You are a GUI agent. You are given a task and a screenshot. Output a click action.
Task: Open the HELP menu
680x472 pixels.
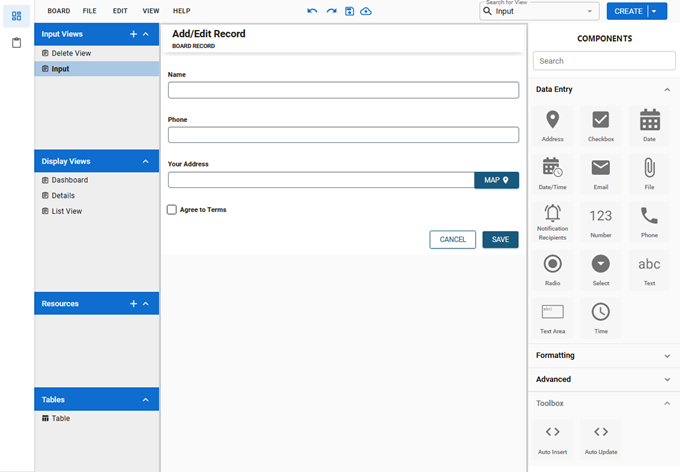pyautogui.click(x=181, y=11)
